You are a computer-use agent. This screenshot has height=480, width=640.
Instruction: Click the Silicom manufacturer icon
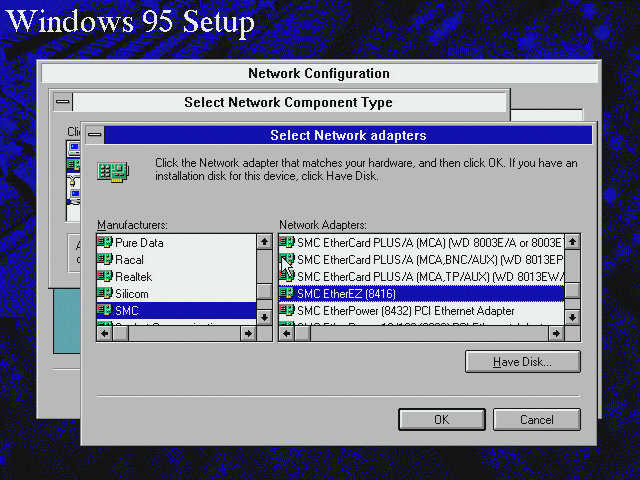[x=104, y=293]
